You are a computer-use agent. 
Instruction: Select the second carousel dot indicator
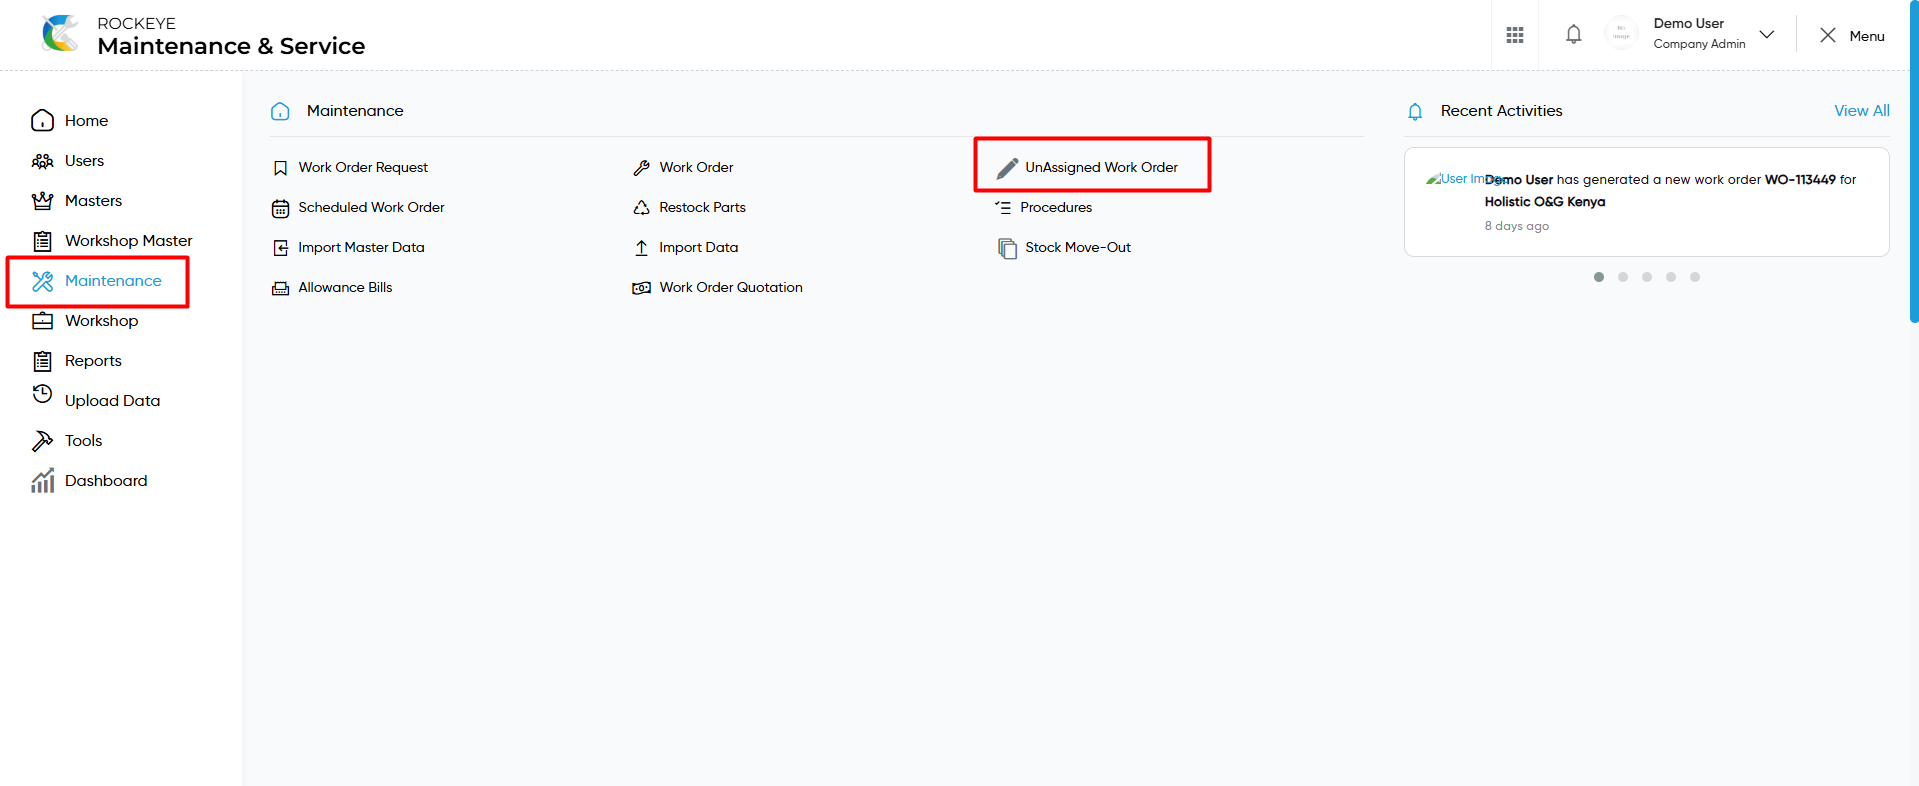click(1623, 277)
